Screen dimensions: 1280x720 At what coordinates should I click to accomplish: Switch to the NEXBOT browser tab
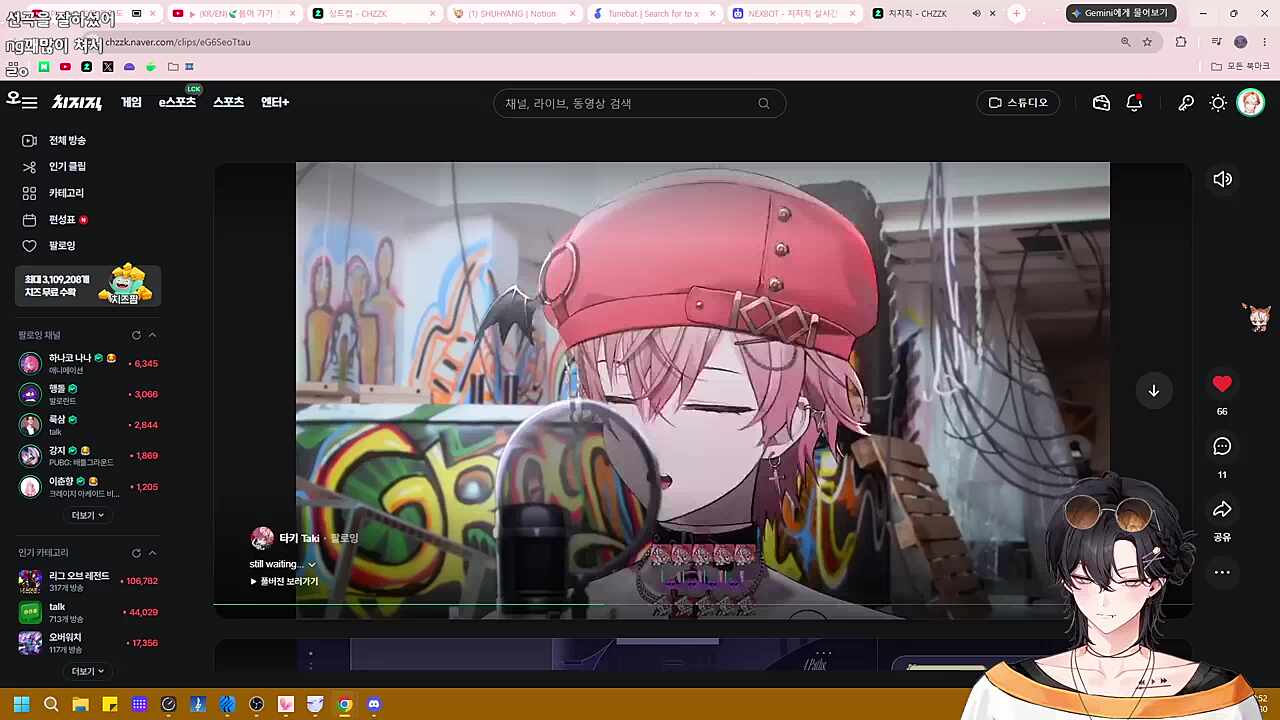pos(794,14)
